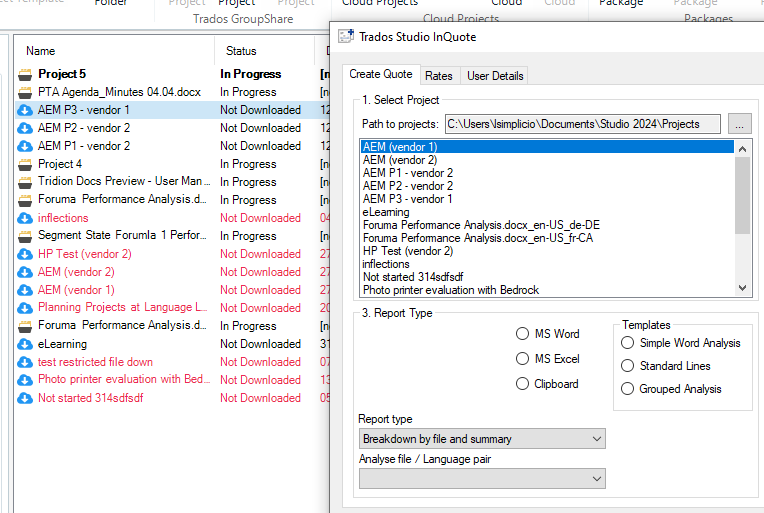Select AEM (vendor 1) in InQuote project list
The height and width of the screenshot is (513, 764).
click(x=548, y=147)
